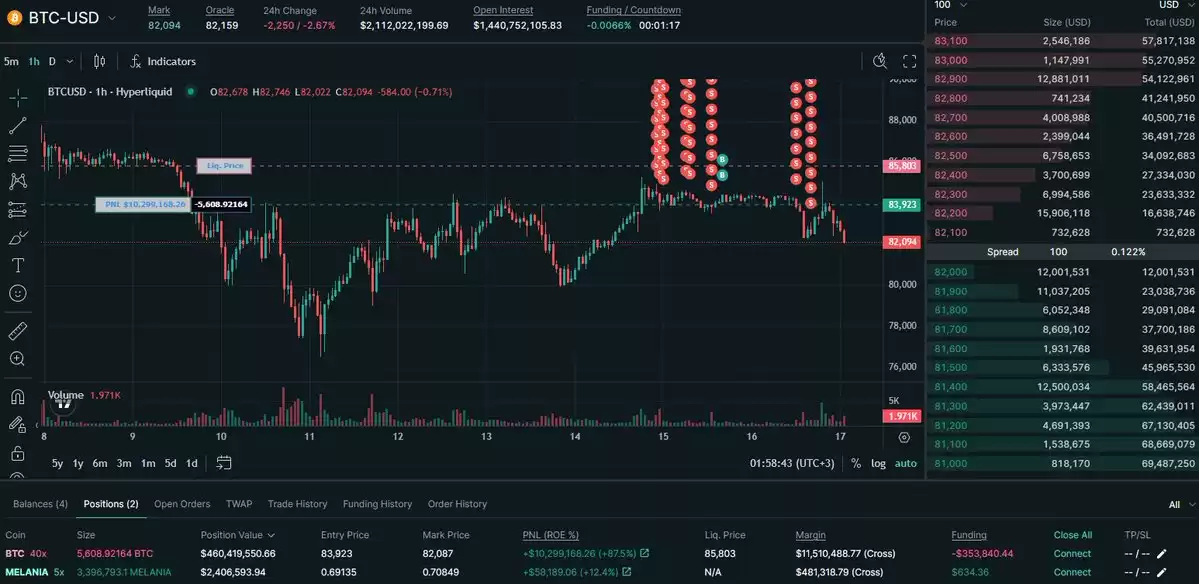Screen dimensions: 1199x584
Task: Select the 83,100 ask price row
Action: (x=1063, y=41)
